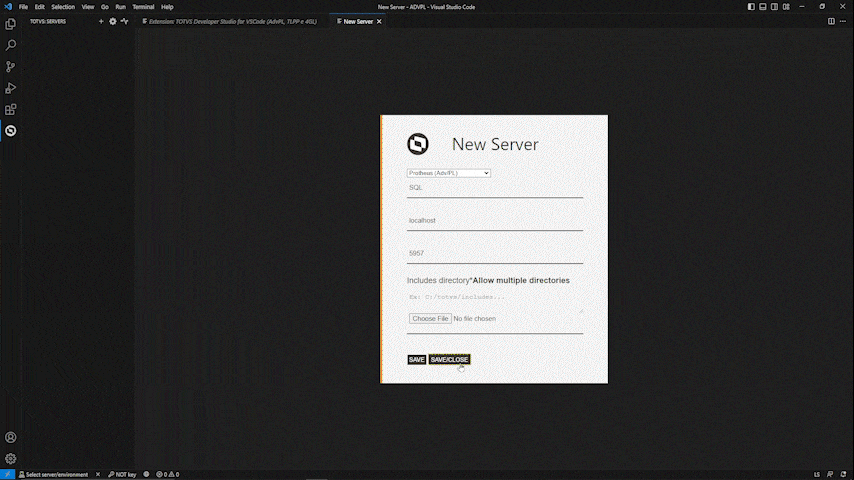This screenshot has width=854, height=480.
Task: Open the Manage gear in activity bar
Action: pyautogui.click(x=10, y=459)
